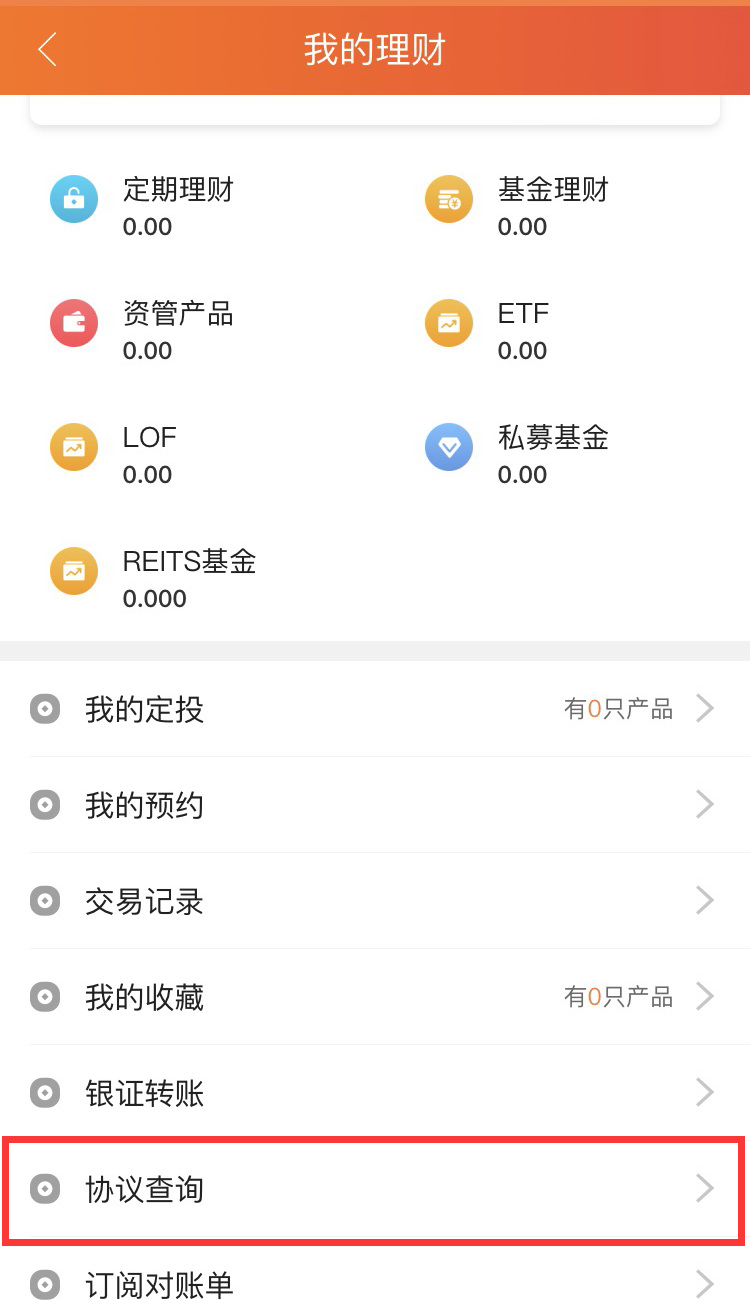The image size is (750, 1300).
Task: Tap the 私募基金 diamond icon
Action: 449,447
